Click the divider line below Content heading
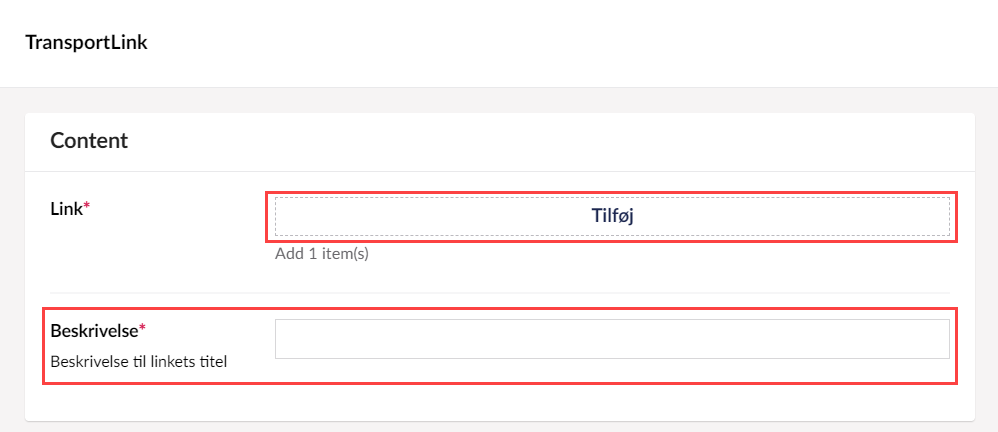 pyautogui.click(x=500, y=171)
